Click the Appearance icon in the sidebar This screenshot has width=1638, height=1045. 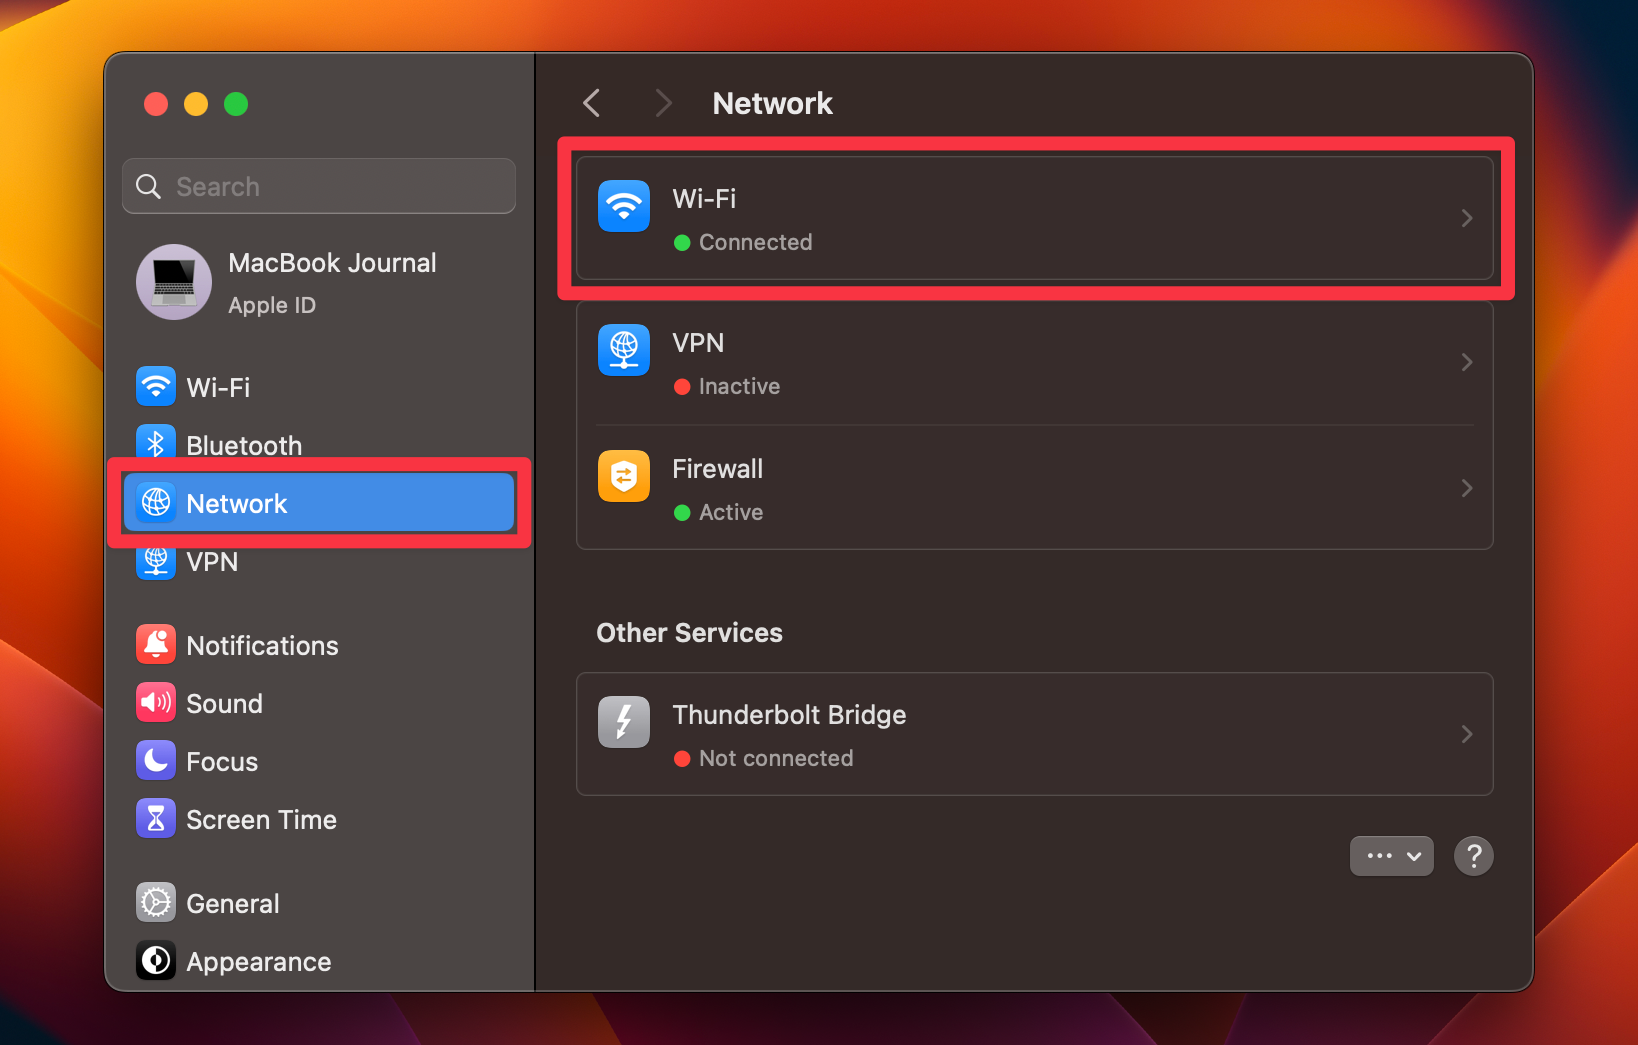coord(156,960)
